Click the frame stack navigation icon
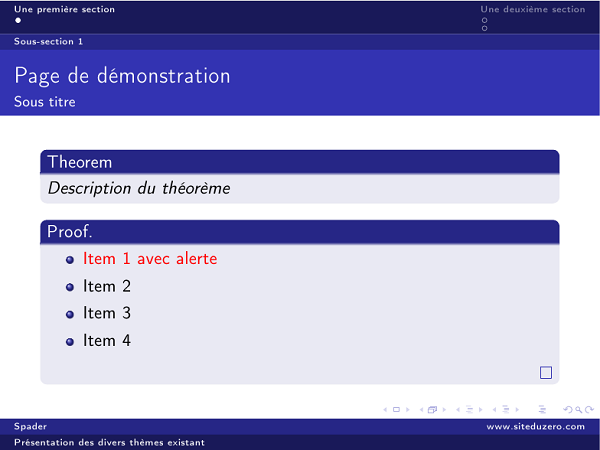 [x=432, y=409]
